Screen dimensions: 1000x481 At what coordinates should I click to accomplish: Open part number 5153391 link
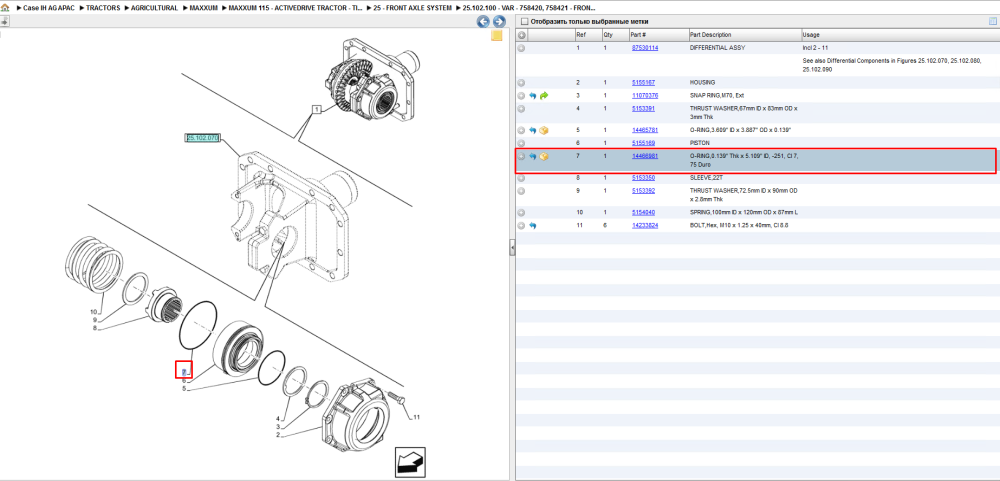pyautogui.click(x=643, y=108)
